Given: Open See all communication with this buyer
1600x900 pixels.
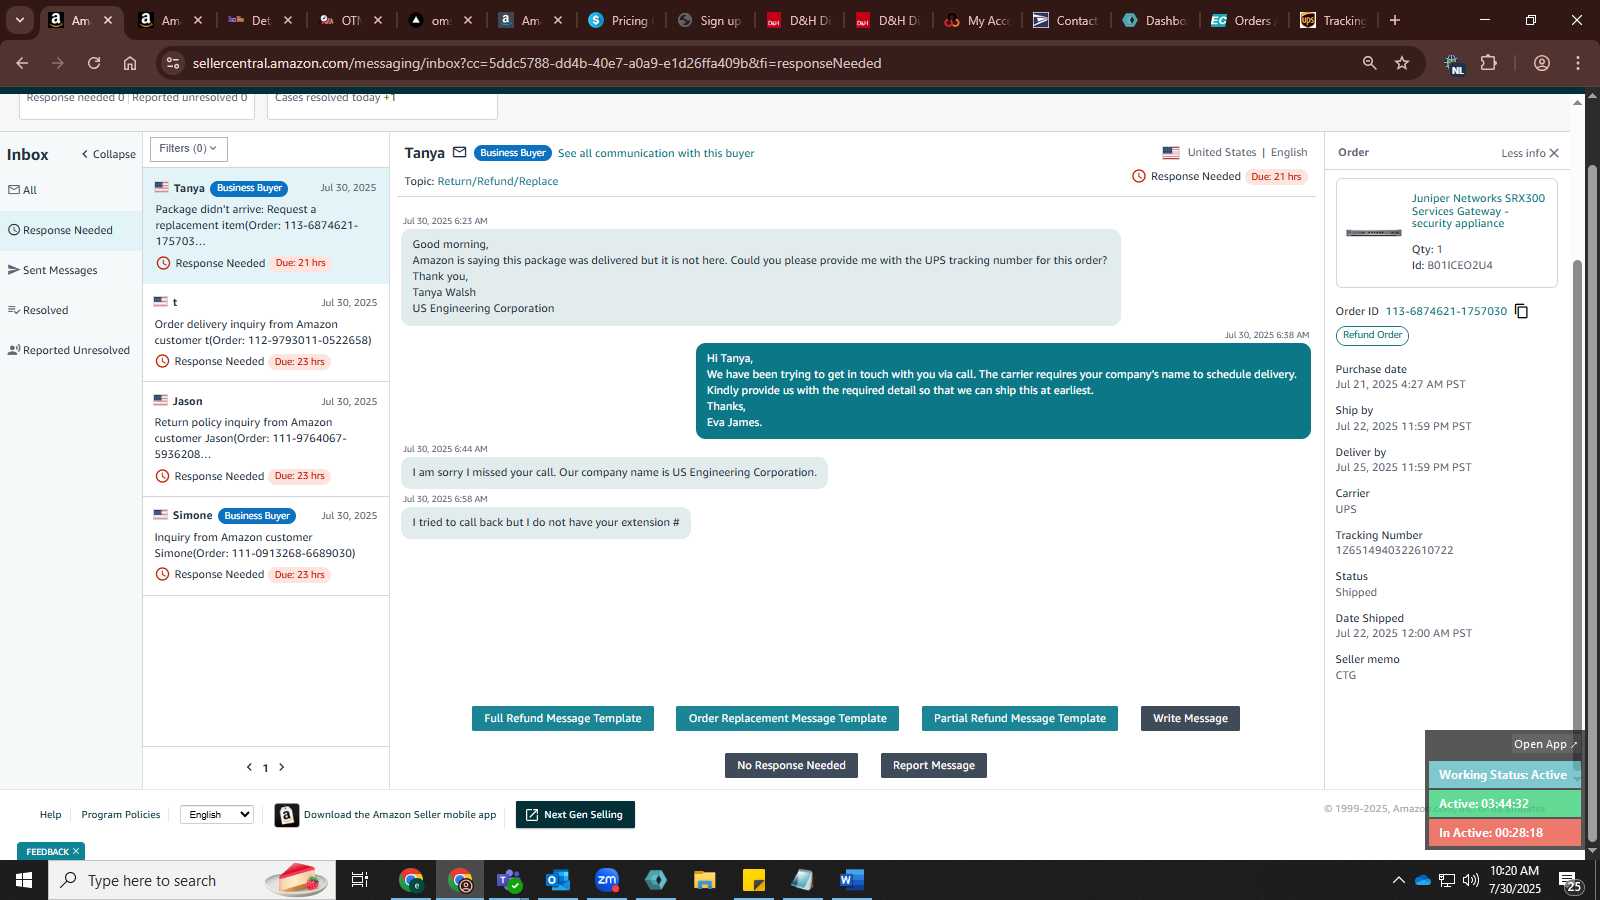Looking at the screenshot, I should [656, 153].
